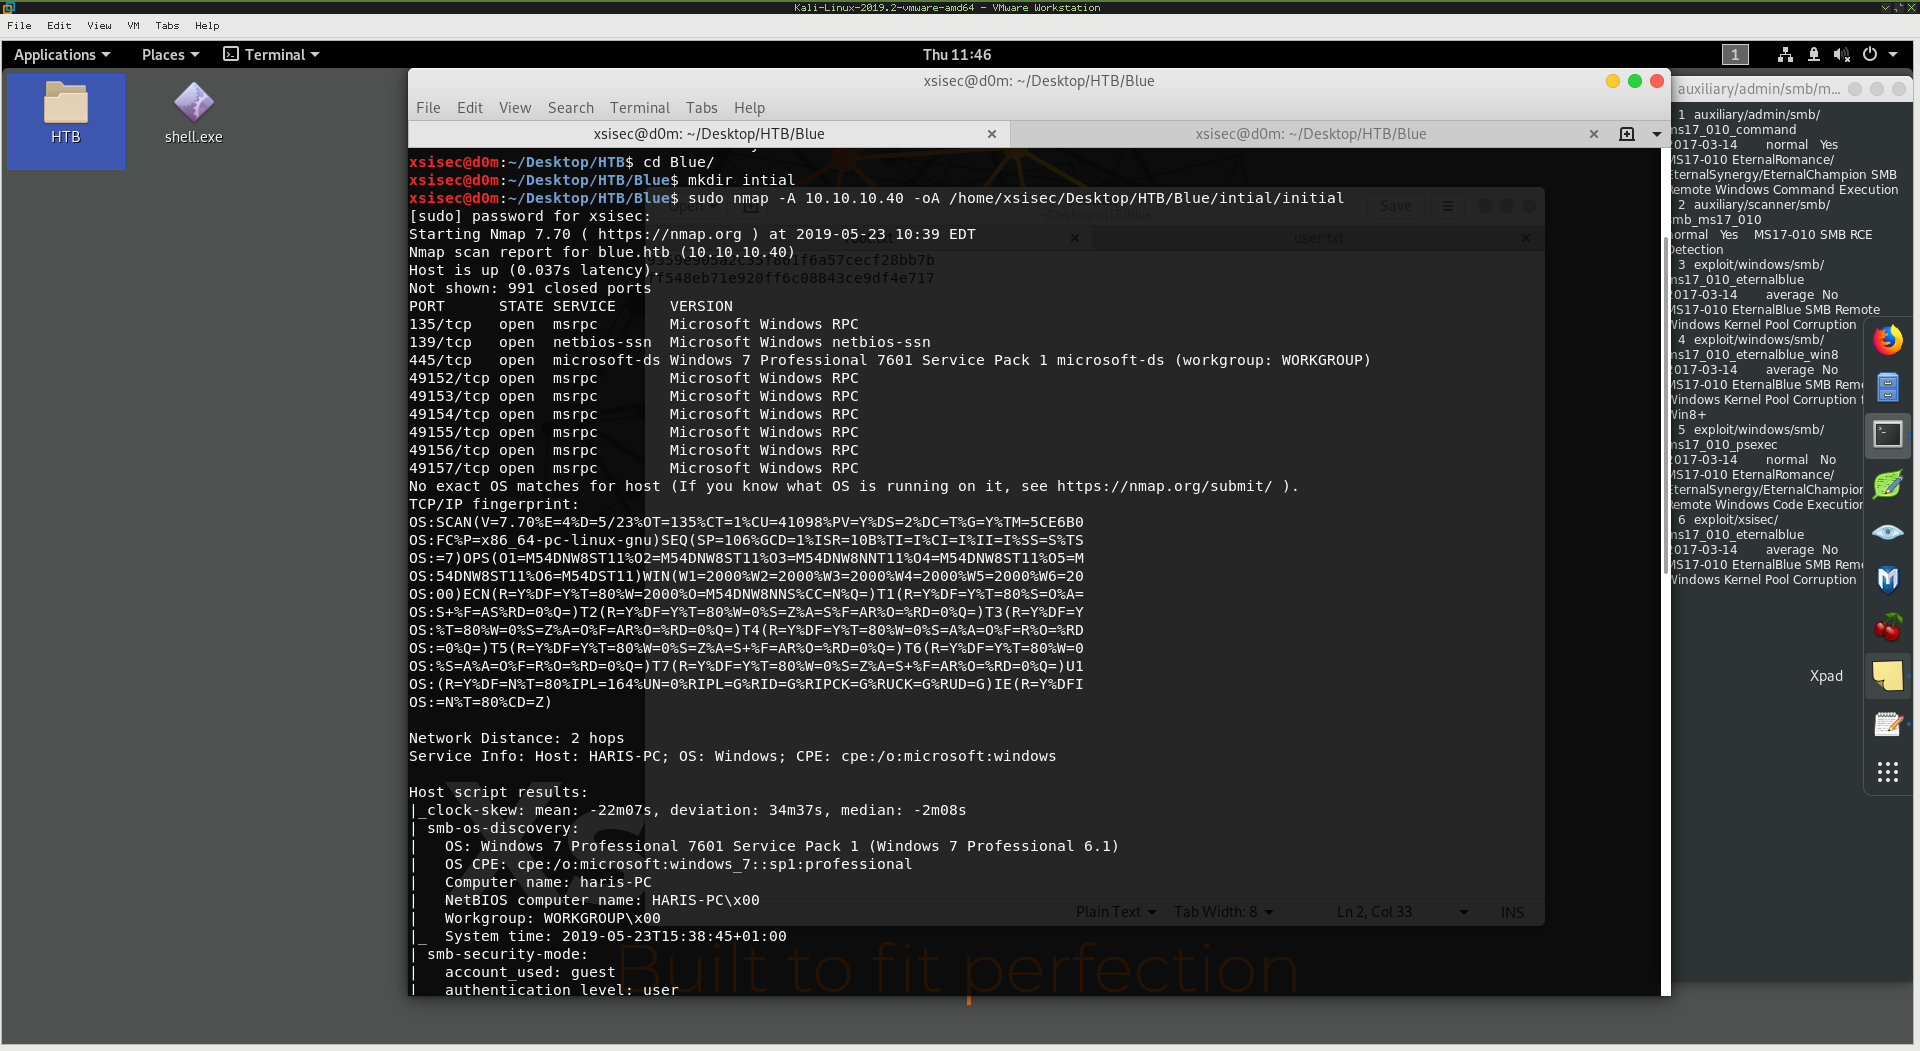Open the clock showing Thu 11:46

click(957, 55)
